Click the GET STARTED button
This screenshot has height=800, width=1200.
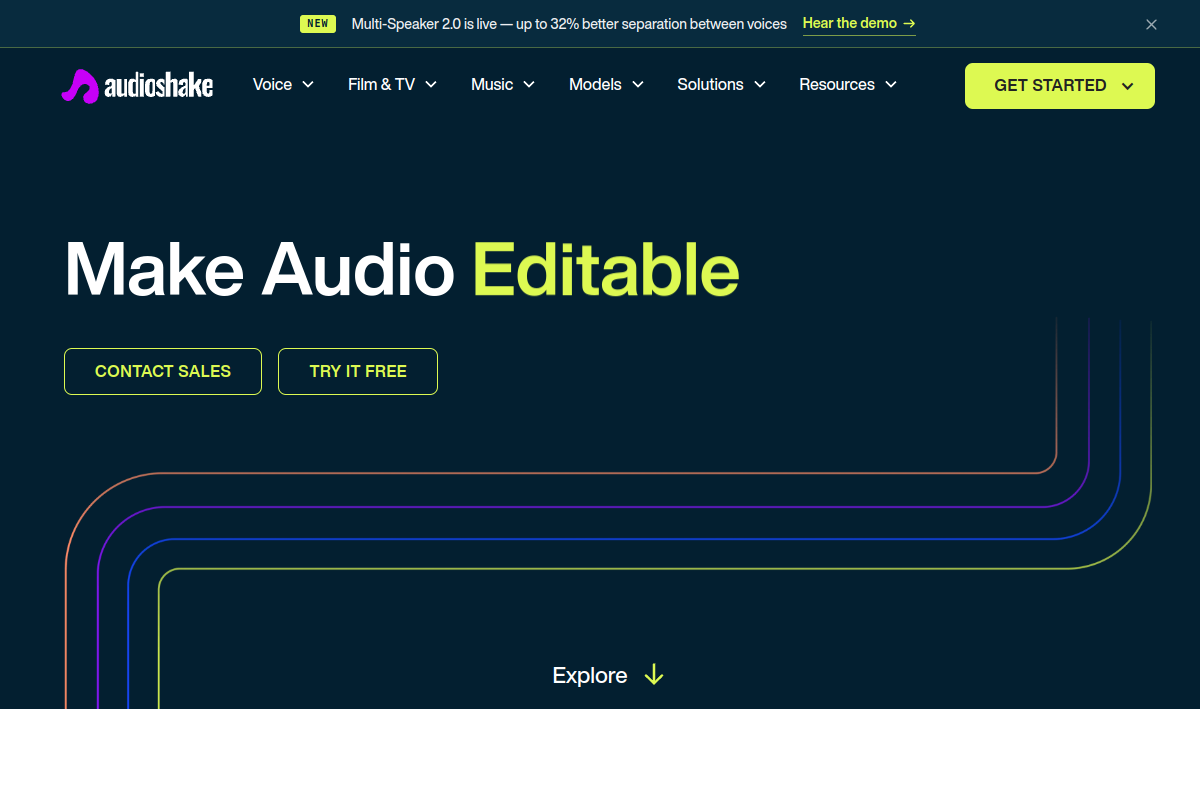coord(1060,86)
